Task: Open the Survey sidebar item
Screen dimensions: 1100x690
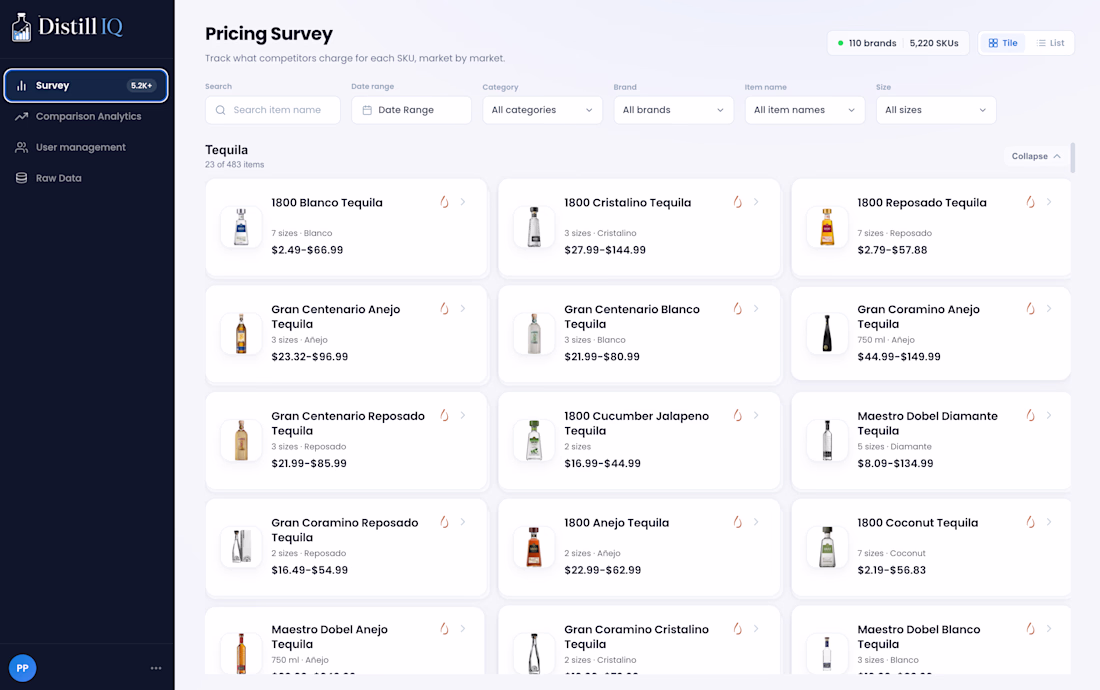Action: (86, 86)
